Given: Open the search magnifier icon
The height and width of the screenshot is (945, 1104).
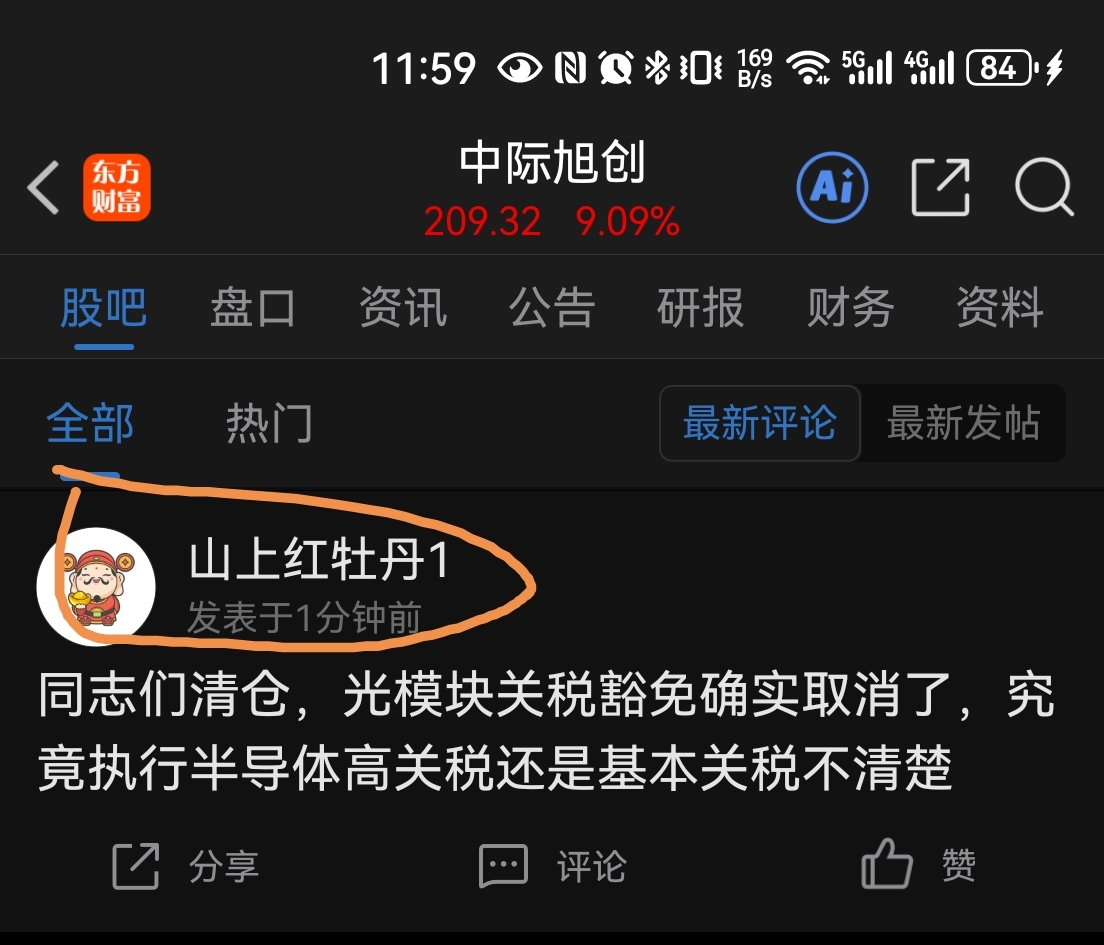Looking at the screenshot, I should click(1044, 187).
